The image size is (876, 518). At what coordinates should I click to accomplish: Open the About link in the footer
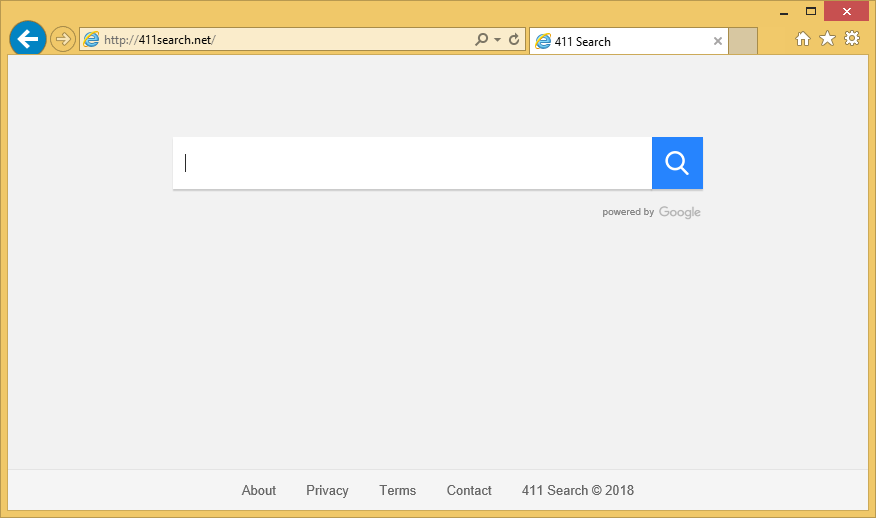click(259, 490)
